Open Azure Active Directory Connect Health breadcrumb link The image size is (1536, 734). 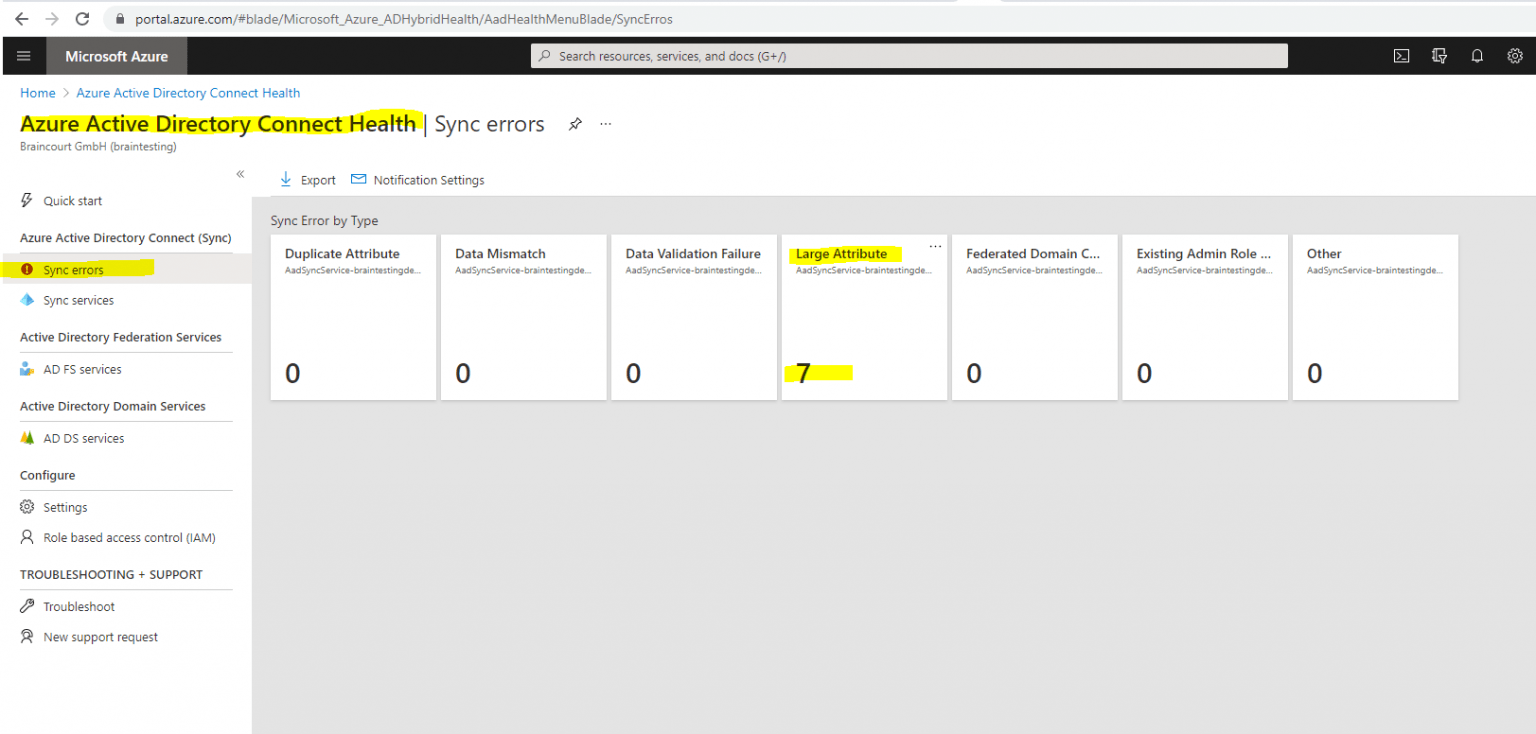pyautogui.click(x=187, y=92)
